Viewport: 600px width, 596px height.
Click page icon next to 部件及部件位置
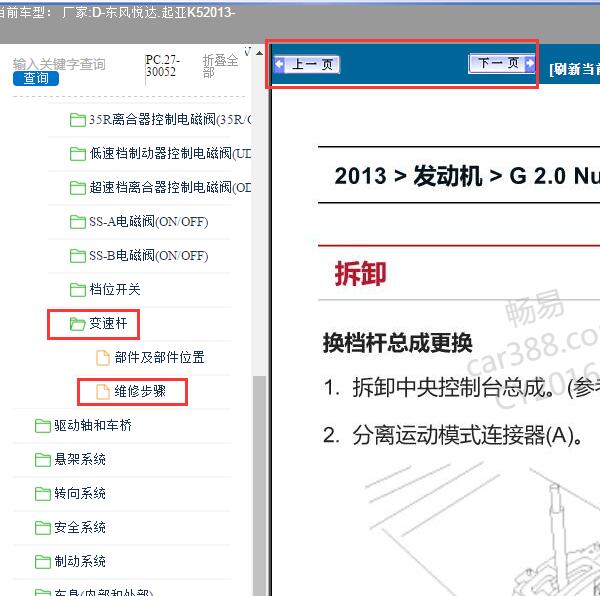103,358
